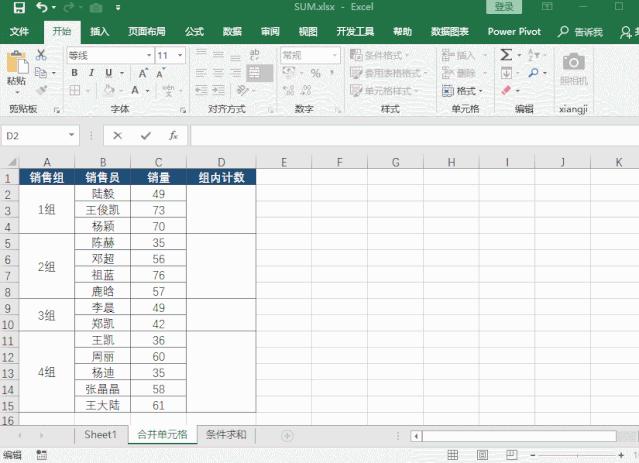Increase font size with large A icon

pyautogui.click(x=143, y=73)
